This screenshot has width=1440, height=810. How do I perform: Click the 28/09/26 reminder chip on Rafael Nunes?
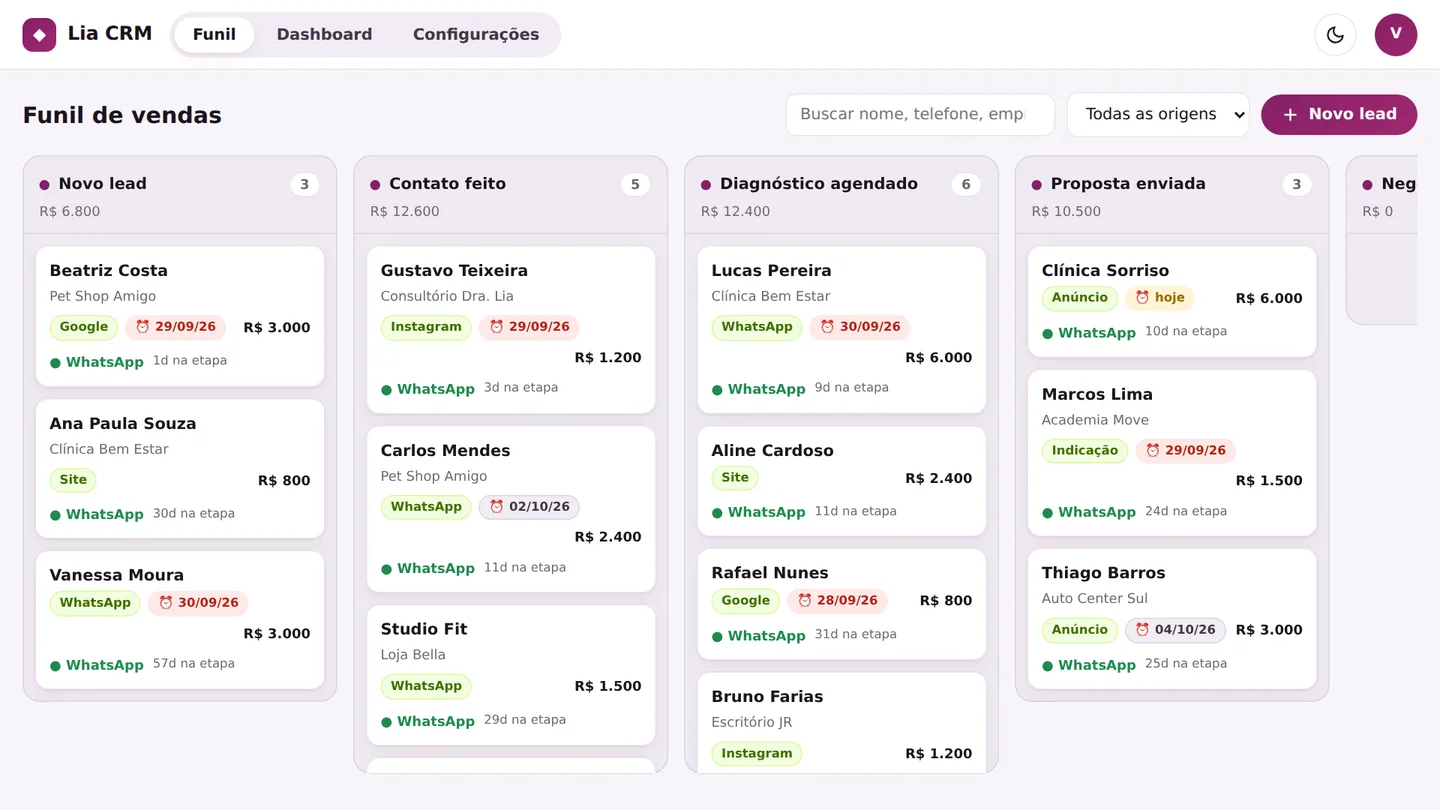pos(837,601)
